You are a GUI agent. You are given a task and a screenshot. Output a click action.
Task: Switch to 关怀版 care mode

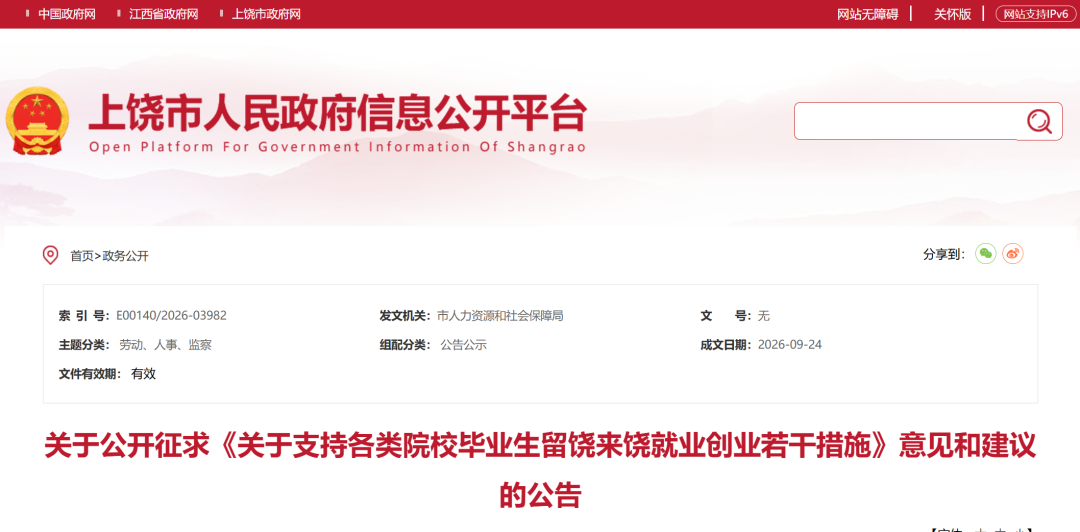point(953,14)
